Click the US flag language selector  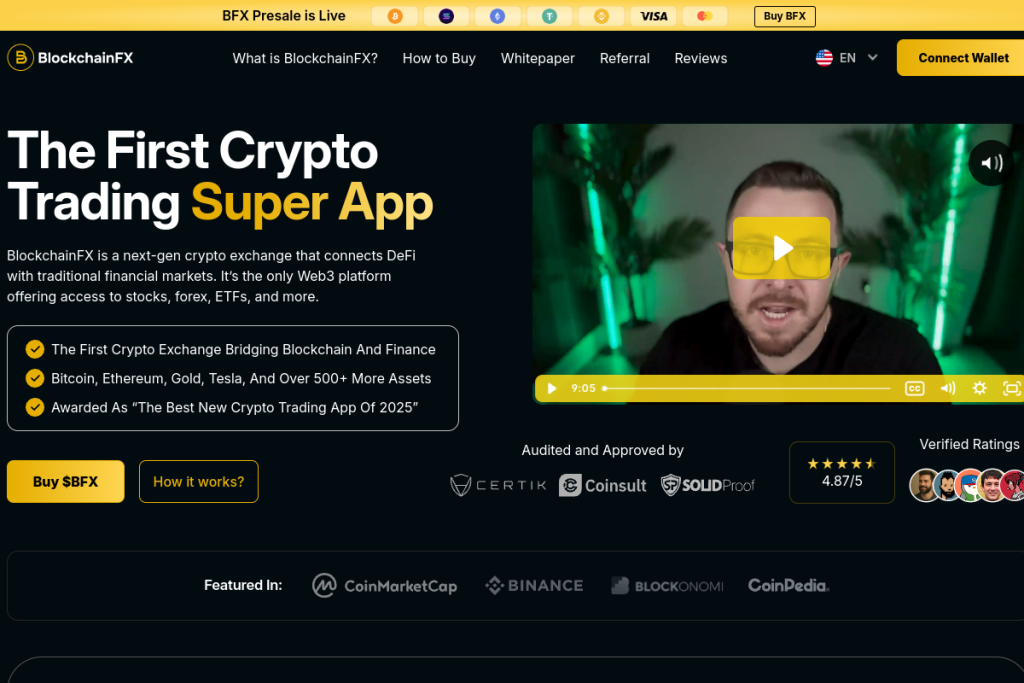[824, 57]
